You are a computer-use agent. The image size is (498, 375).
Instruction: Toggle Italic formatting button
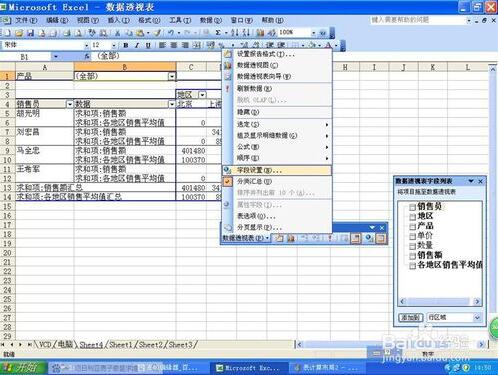[137, 45]
